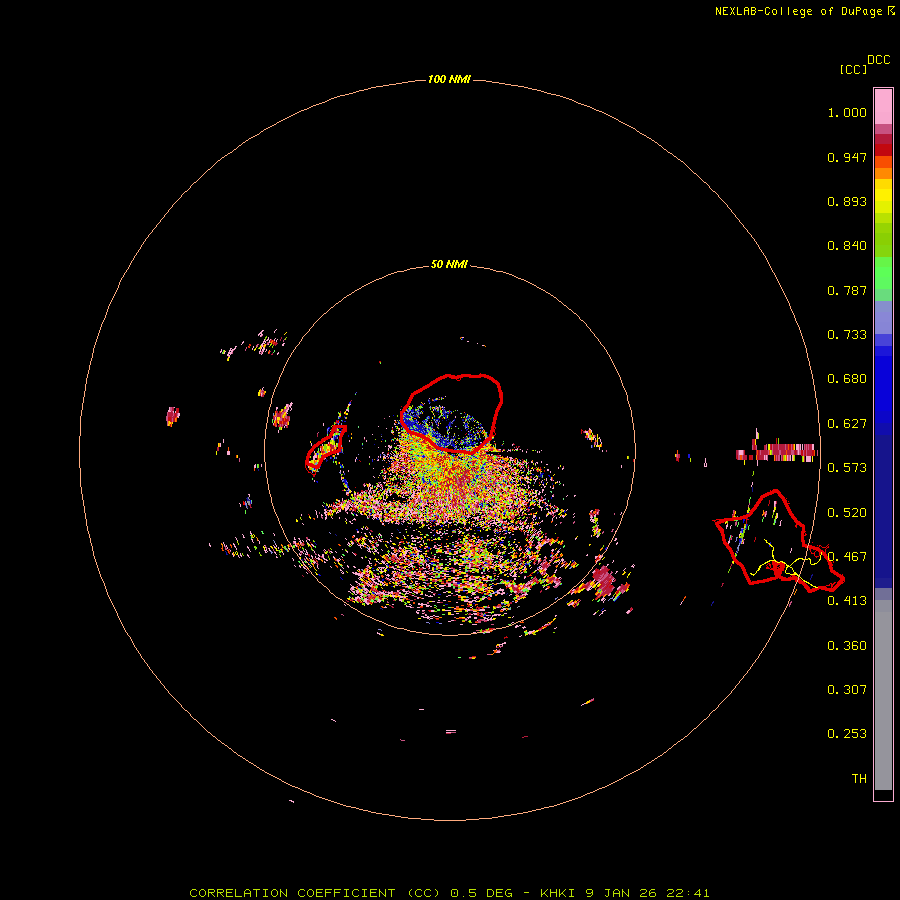
Task: Click the Correlation Coefficient KHKI caption text
Action: pyautogui.click(x=449, y=893)
